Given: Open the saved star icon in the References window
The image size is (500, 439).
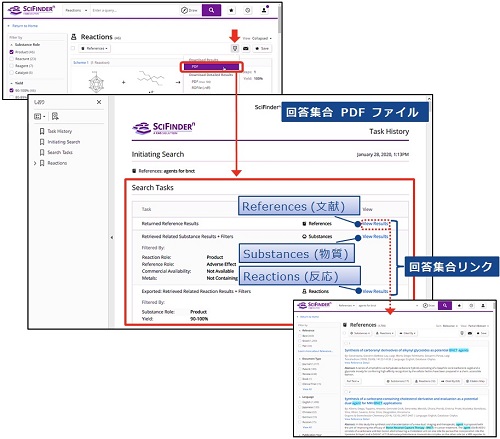Looking at the screenshot, I should pos(459,305).
